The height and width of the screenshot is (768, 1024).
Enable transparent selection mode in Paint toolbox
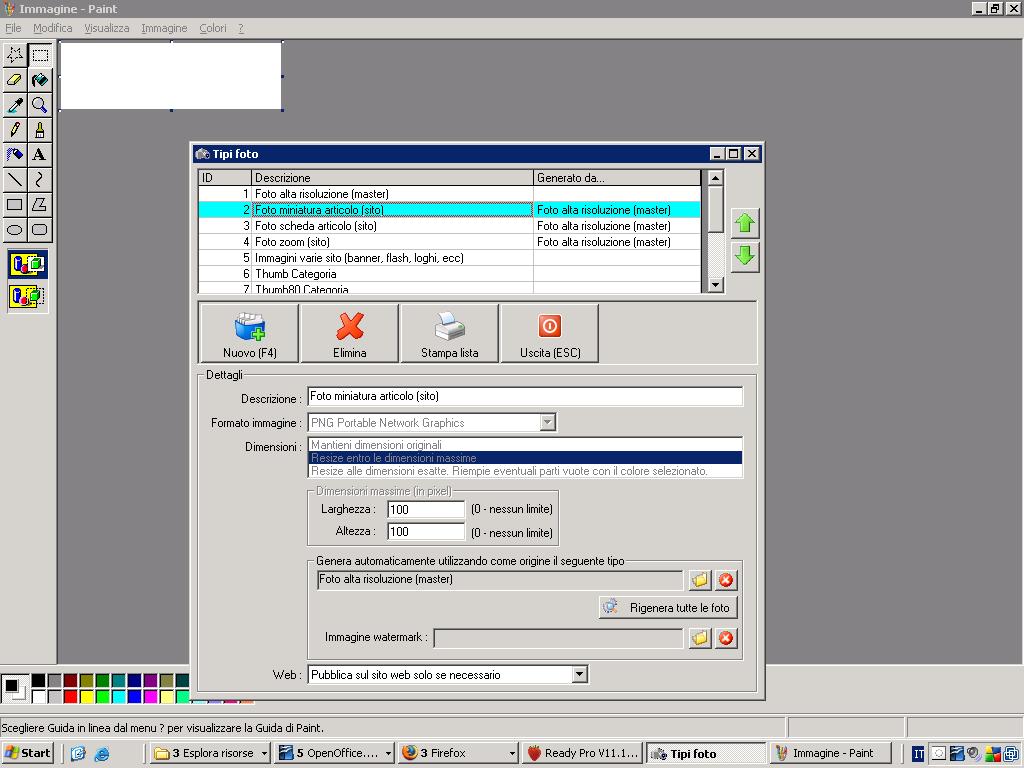27,296
